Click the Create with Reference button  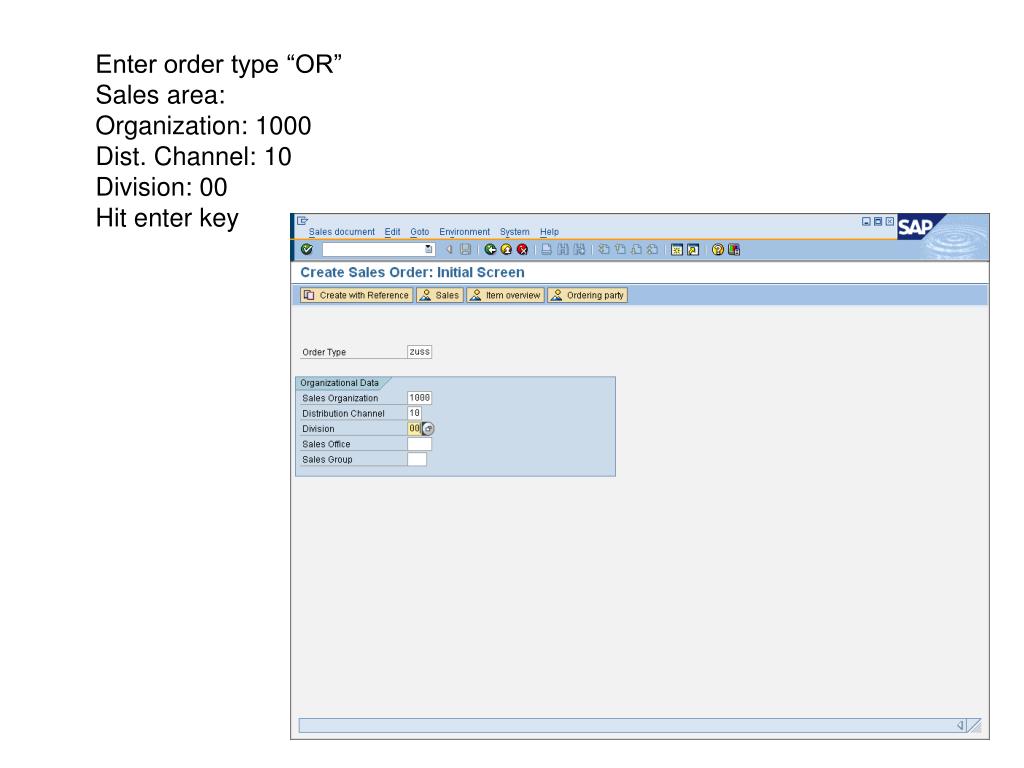tap(357, 295)
